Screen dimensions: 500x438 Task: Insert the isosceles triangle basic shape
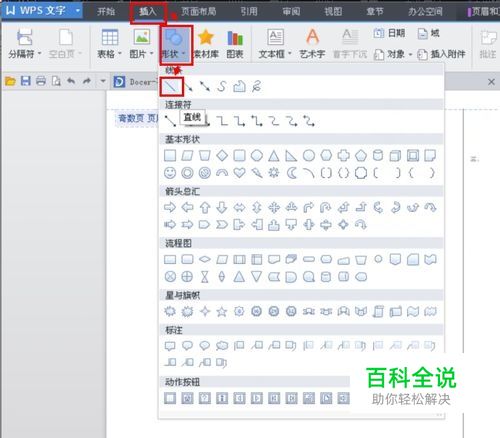click(x=274, y=156)
